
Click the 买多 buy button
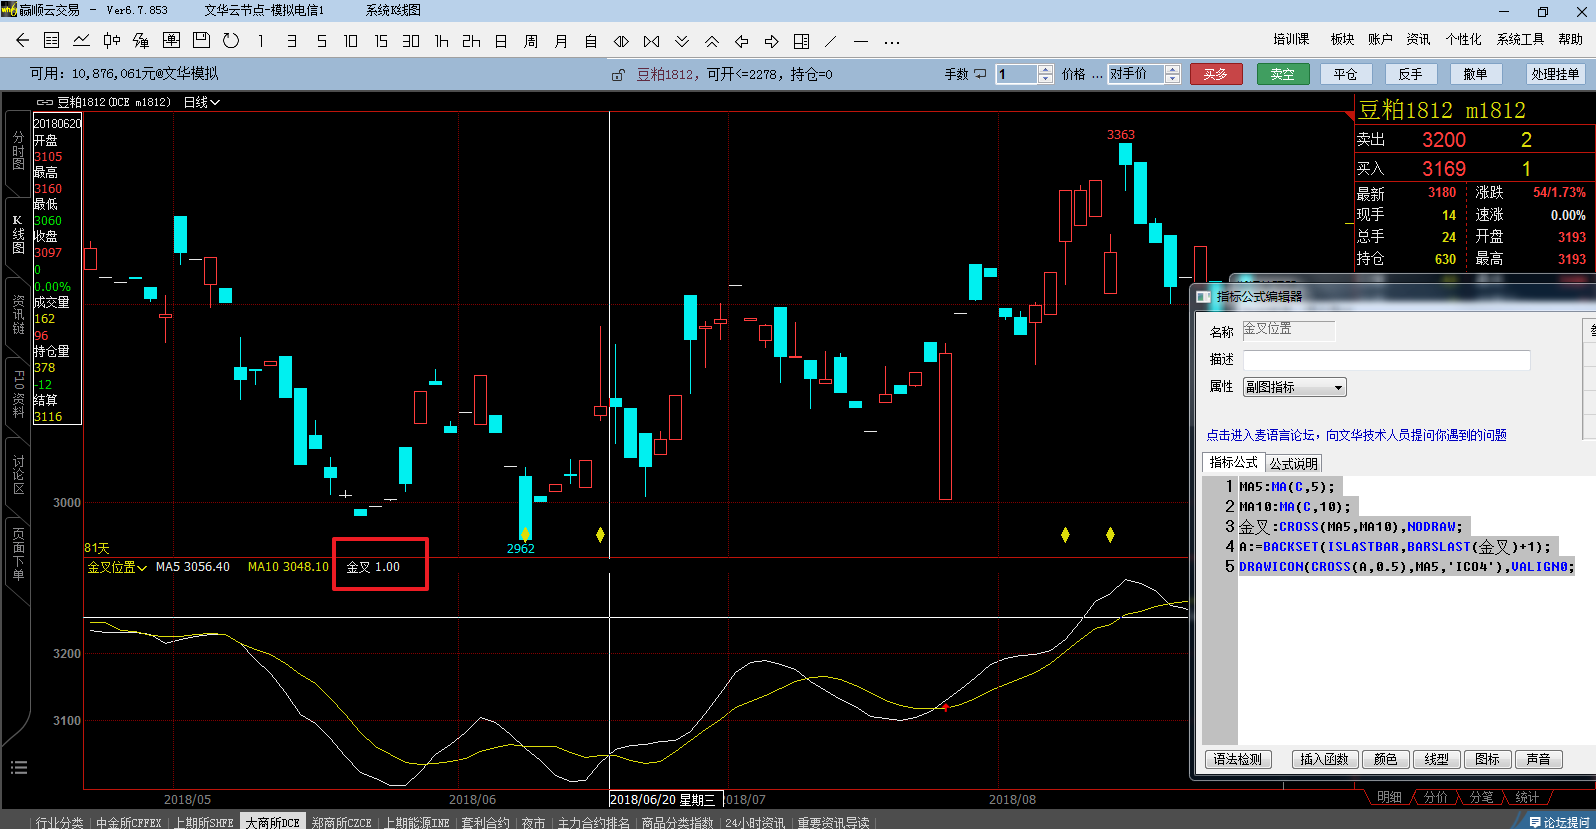tap(1215, 74)
